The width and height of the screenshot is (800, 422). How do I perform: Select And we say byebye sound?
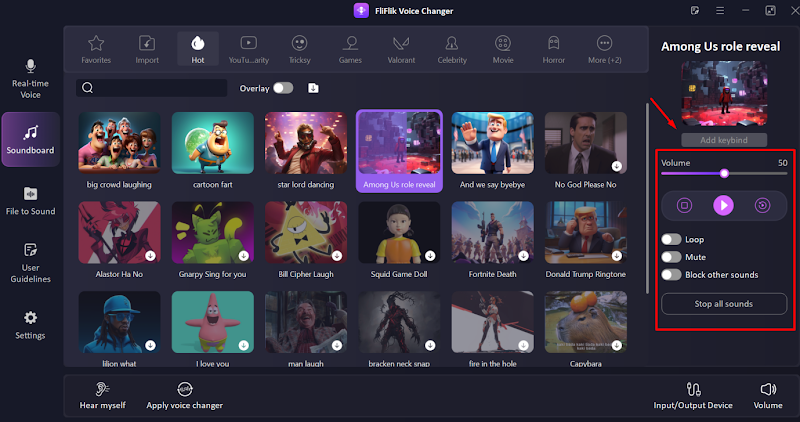(492, 151)
